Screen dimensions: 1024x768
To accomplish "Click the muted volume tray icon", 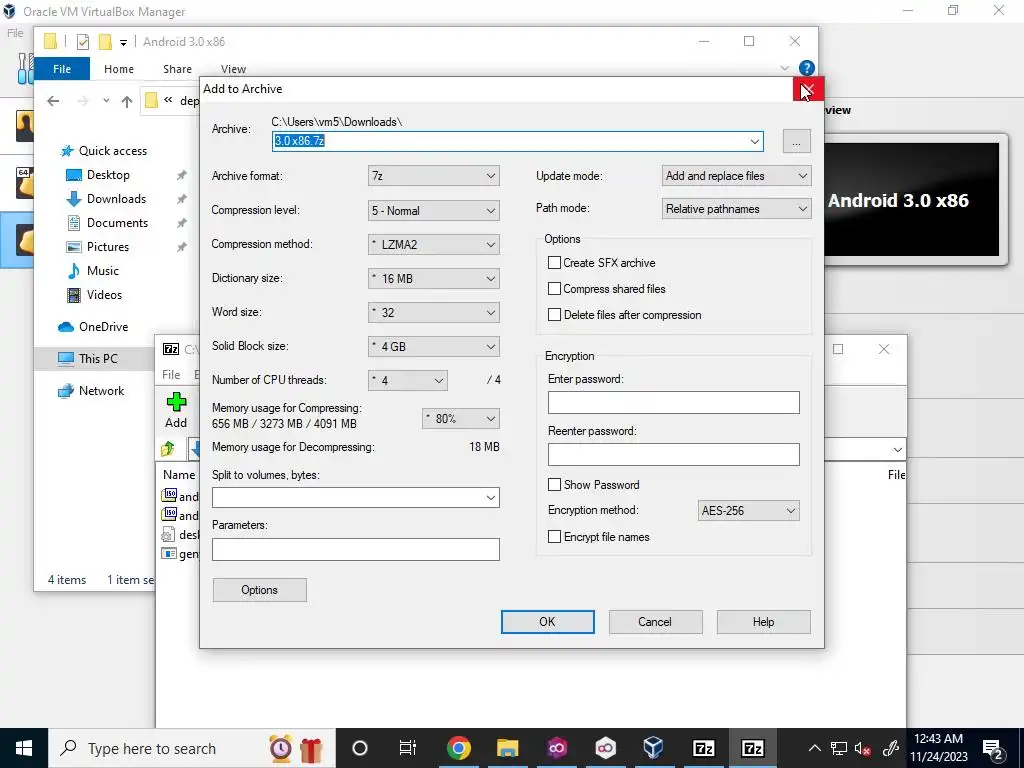I will (x=863, y=748).
